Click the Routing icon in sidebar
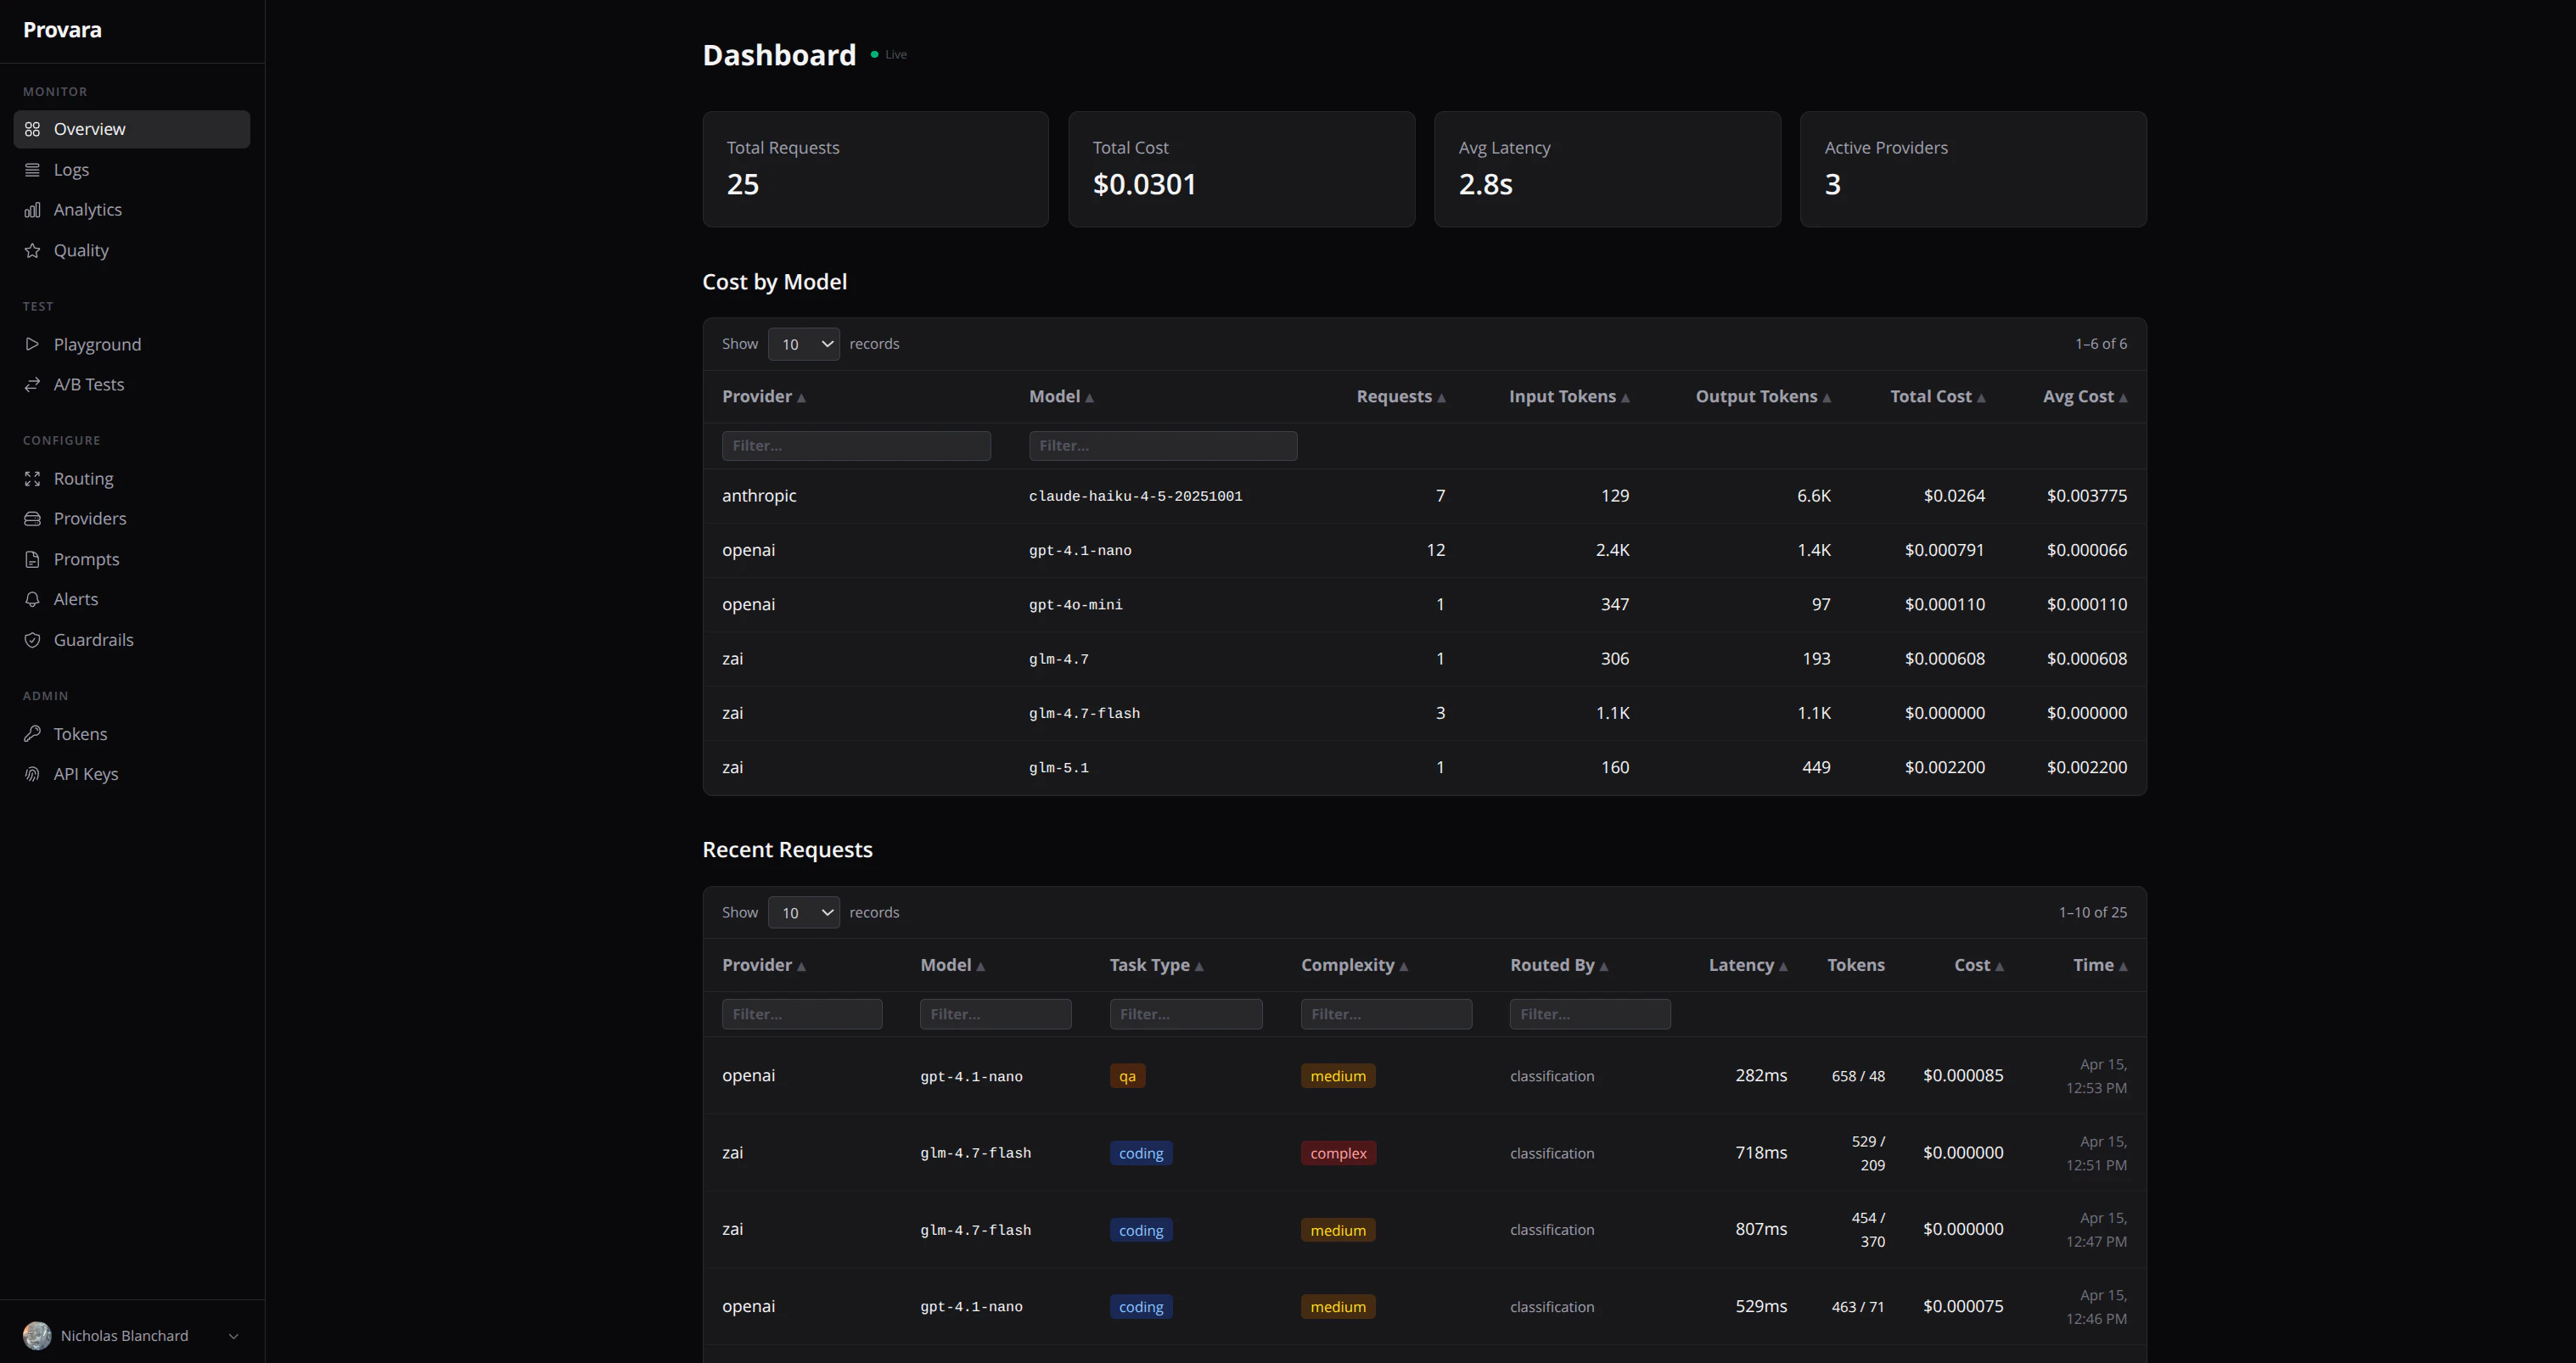The width and height of the screenshot is (2576, 1363). pyautogui.click(x=32, y=479)
